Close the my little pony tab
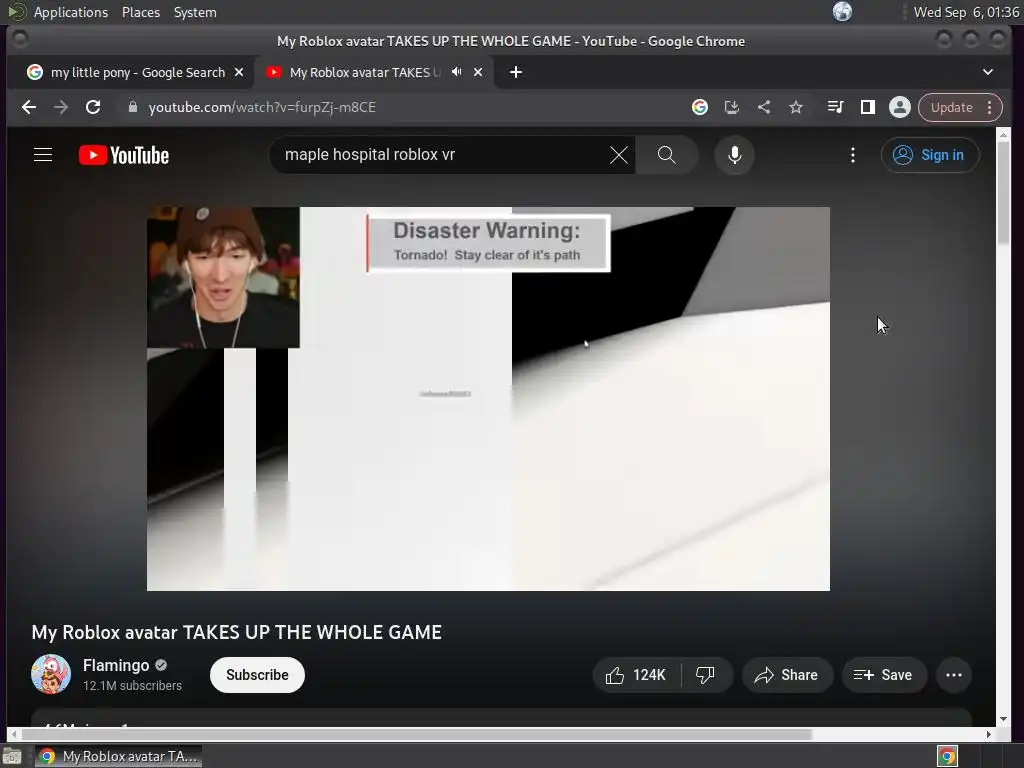 click(x=239, y=72)
